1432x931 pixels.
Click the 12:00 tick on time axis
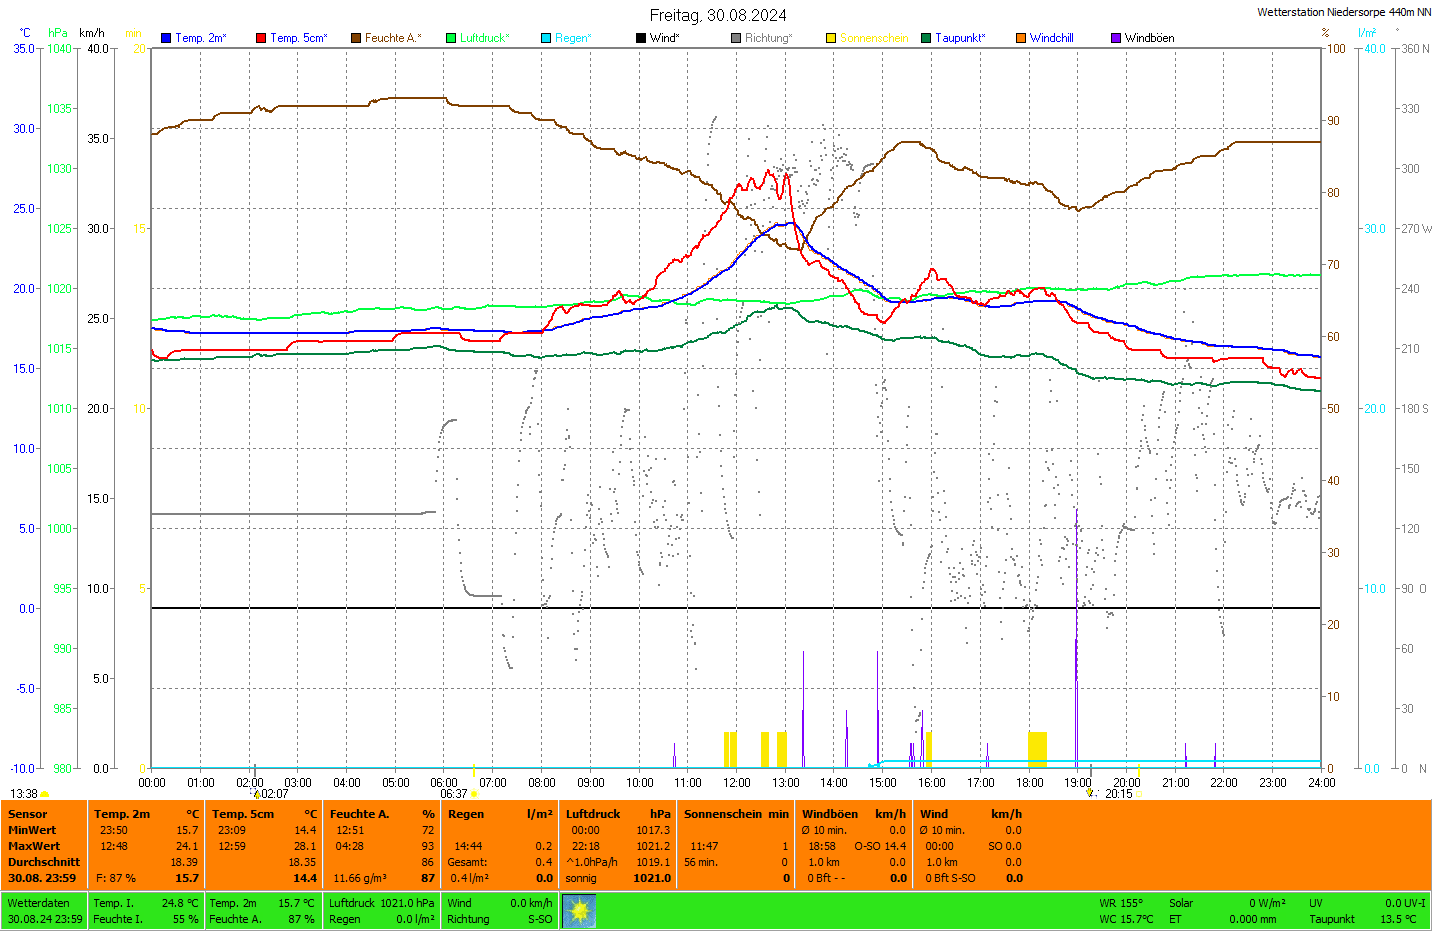tap(737, 783)
